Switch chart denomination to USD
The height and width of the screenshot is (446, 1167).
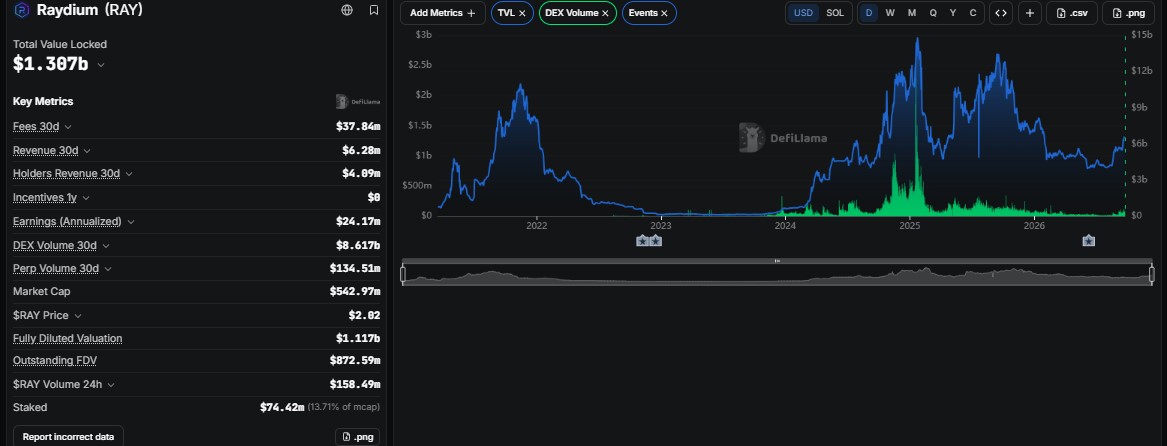tap(803, 13)
